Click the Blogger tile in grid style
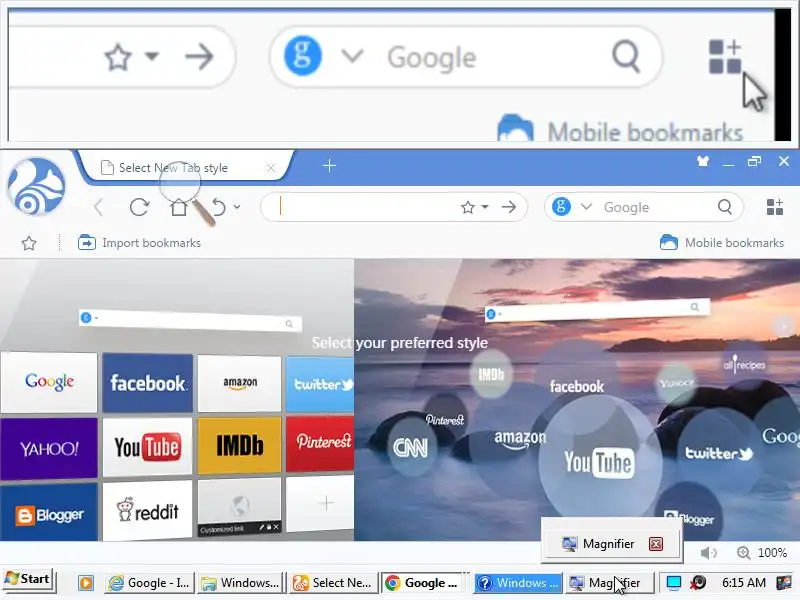Image resolution: width=800 pixels, height=600 pixels. [x=49, y=513]
